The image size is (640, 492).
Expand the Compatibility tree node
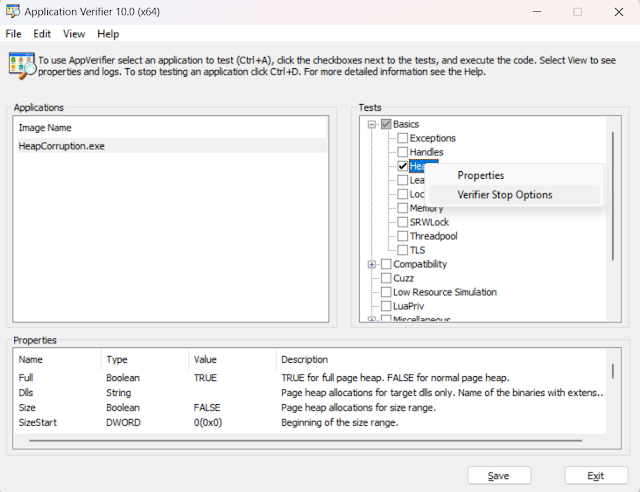(x=371, y=264)
